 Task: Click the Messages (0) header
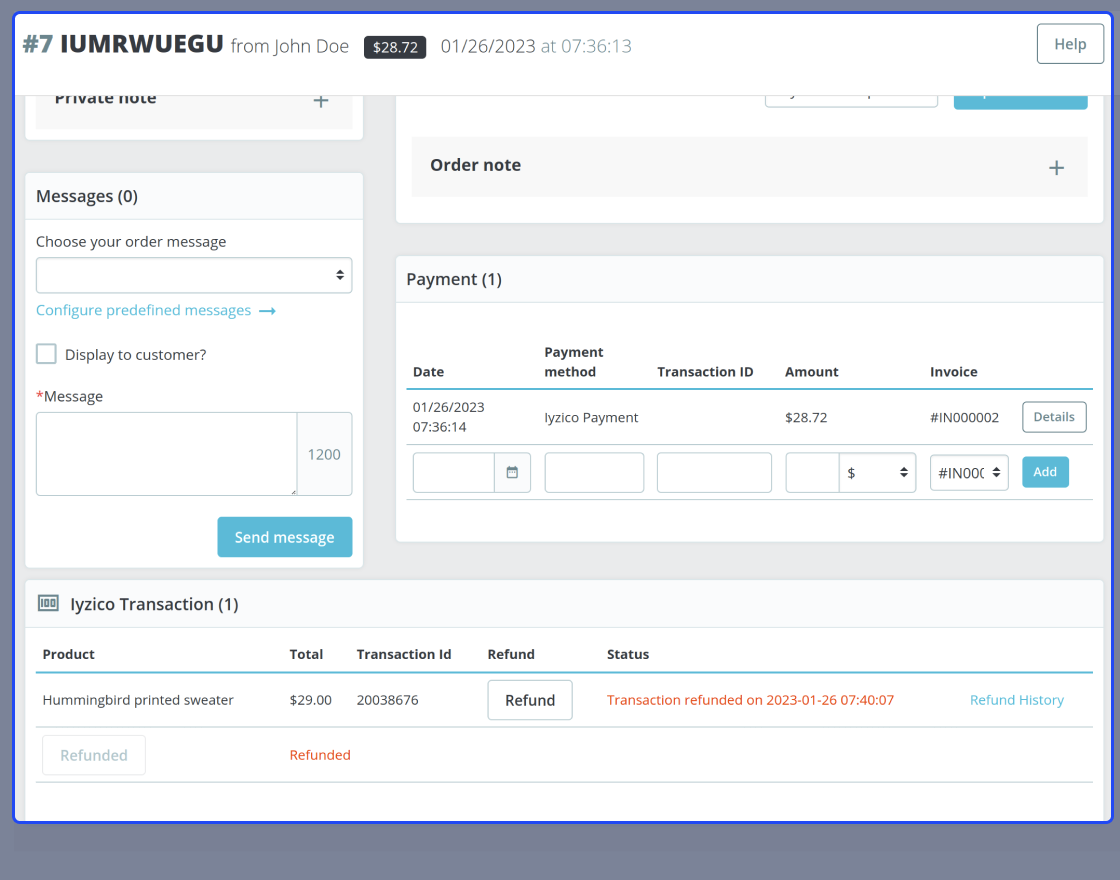click(x=86, y=196)
